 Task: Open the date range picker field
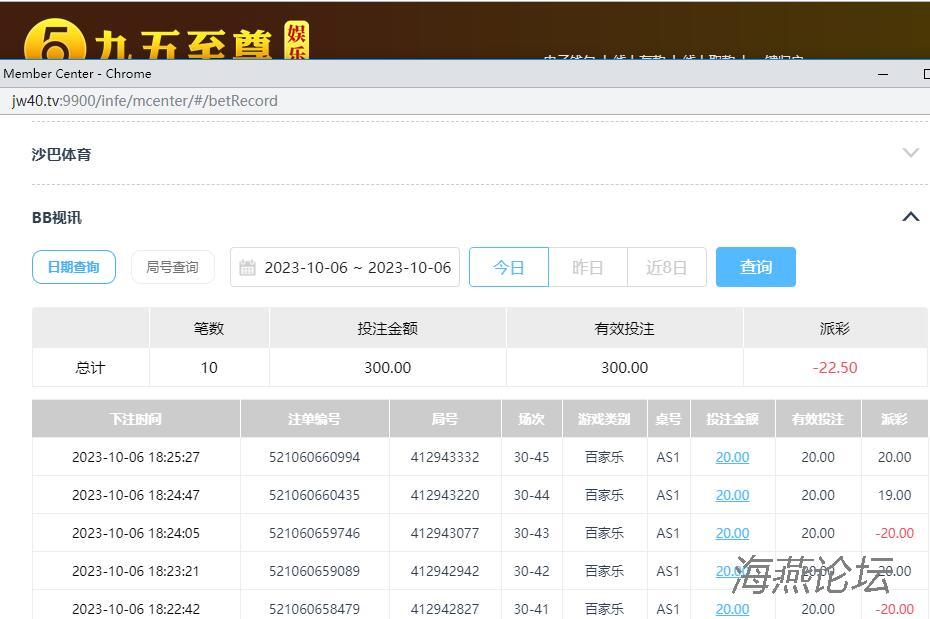357,267
